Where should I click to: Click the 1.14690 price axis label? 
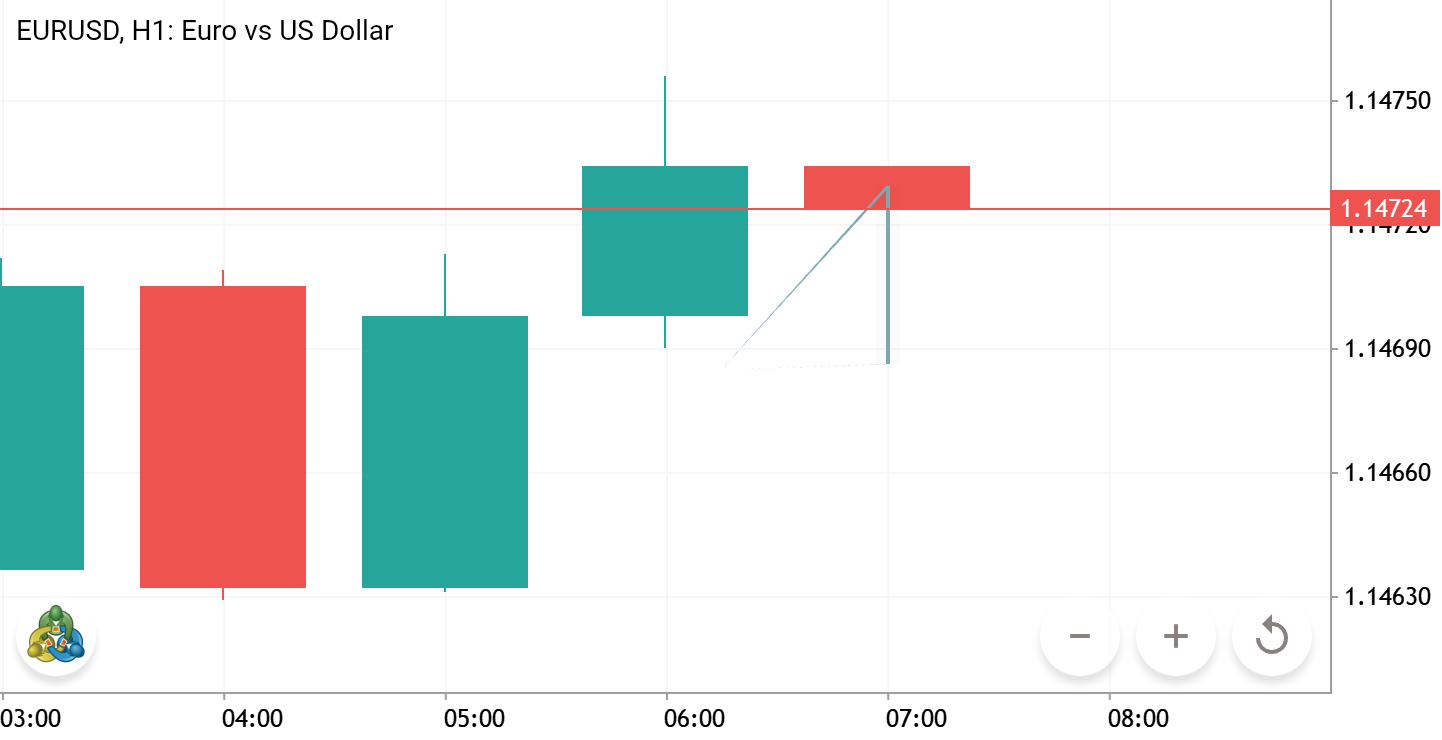(x=1386, y=349)
